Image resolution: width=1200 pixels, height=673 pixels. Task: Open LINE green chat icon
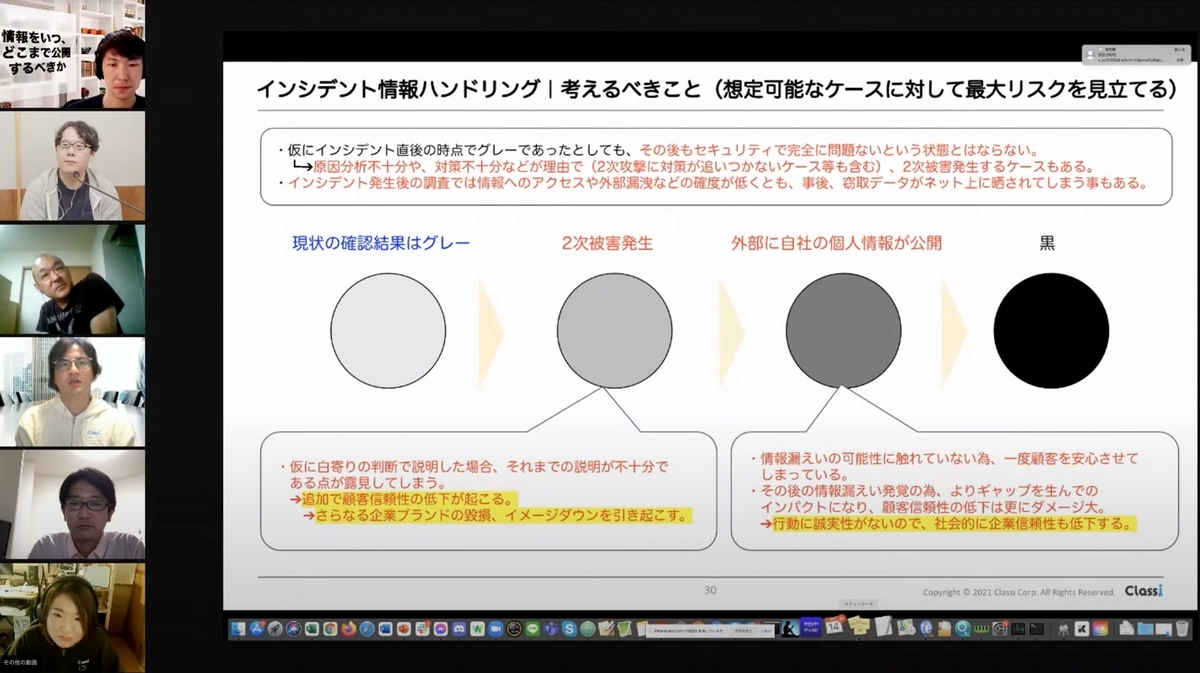coord(532,629)
